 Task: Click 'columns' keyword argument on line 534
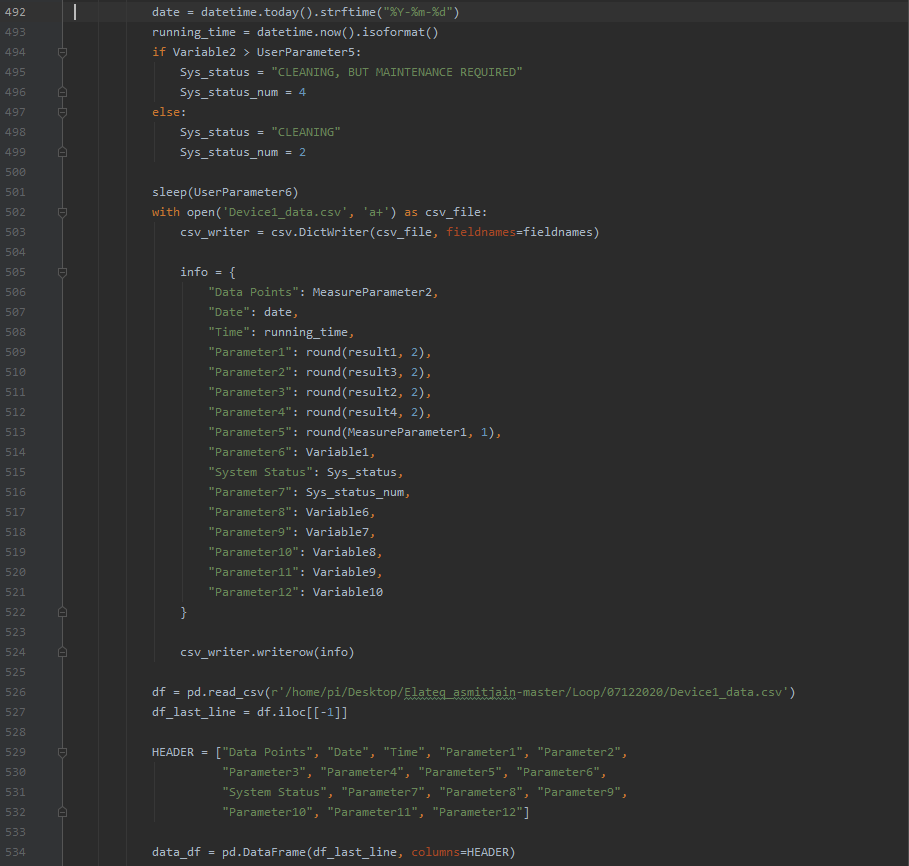435,852
